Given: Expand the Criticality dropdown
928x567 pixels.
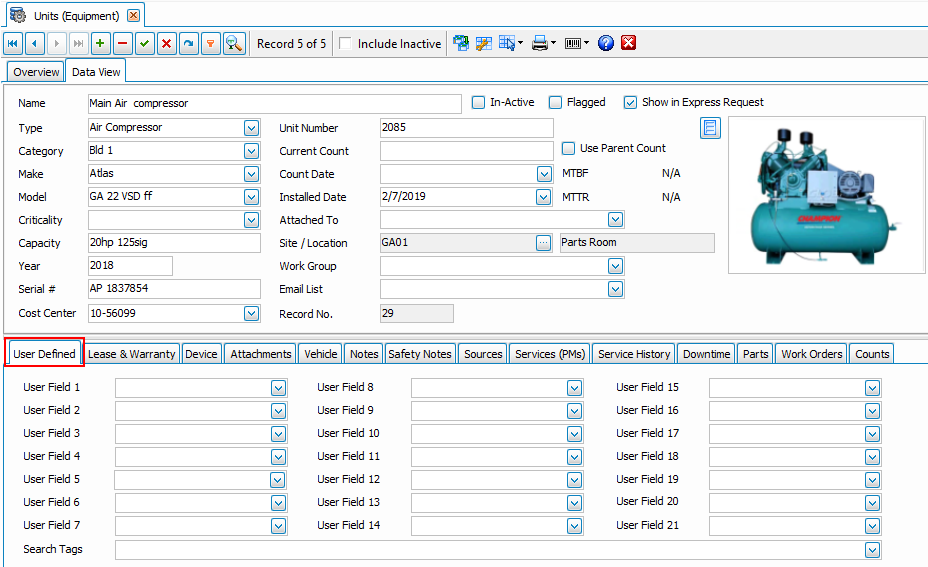Looking at the screenshot, I should (x=252, y=220).
